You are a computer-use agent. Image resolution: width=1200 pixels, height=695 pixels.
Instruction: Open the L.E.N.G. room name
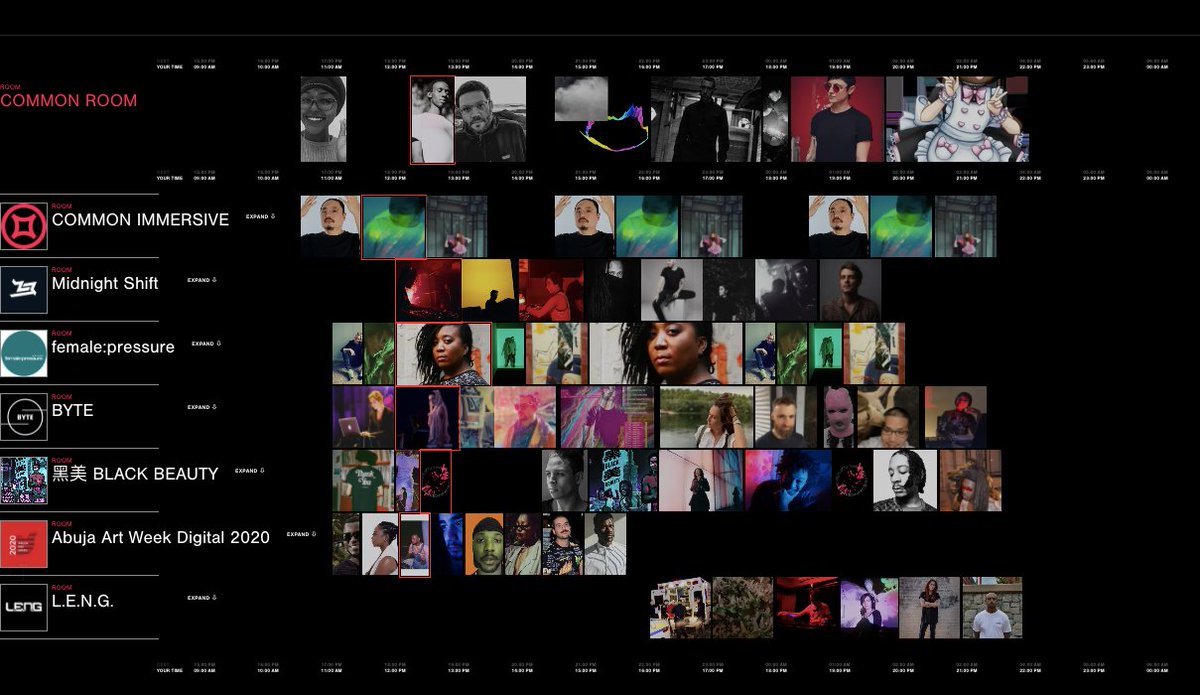(83, 601)
